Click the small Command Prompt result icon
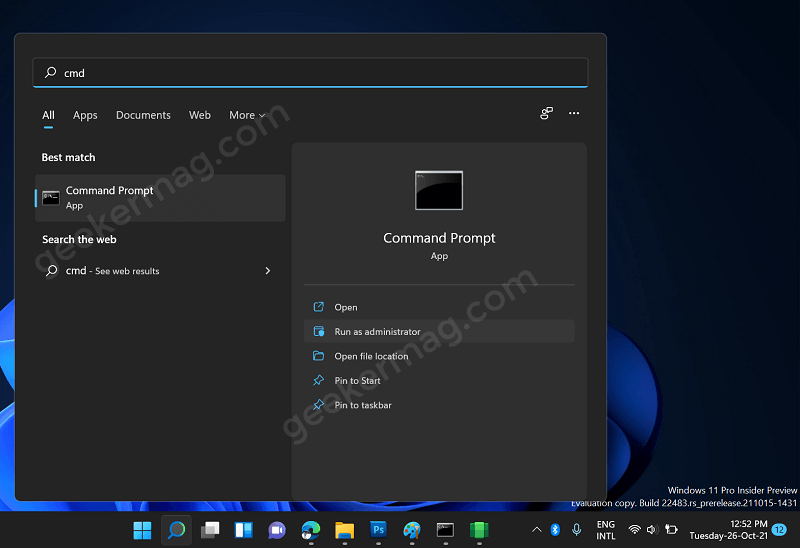Screen dimensions: 800x548 coord(51,198)
